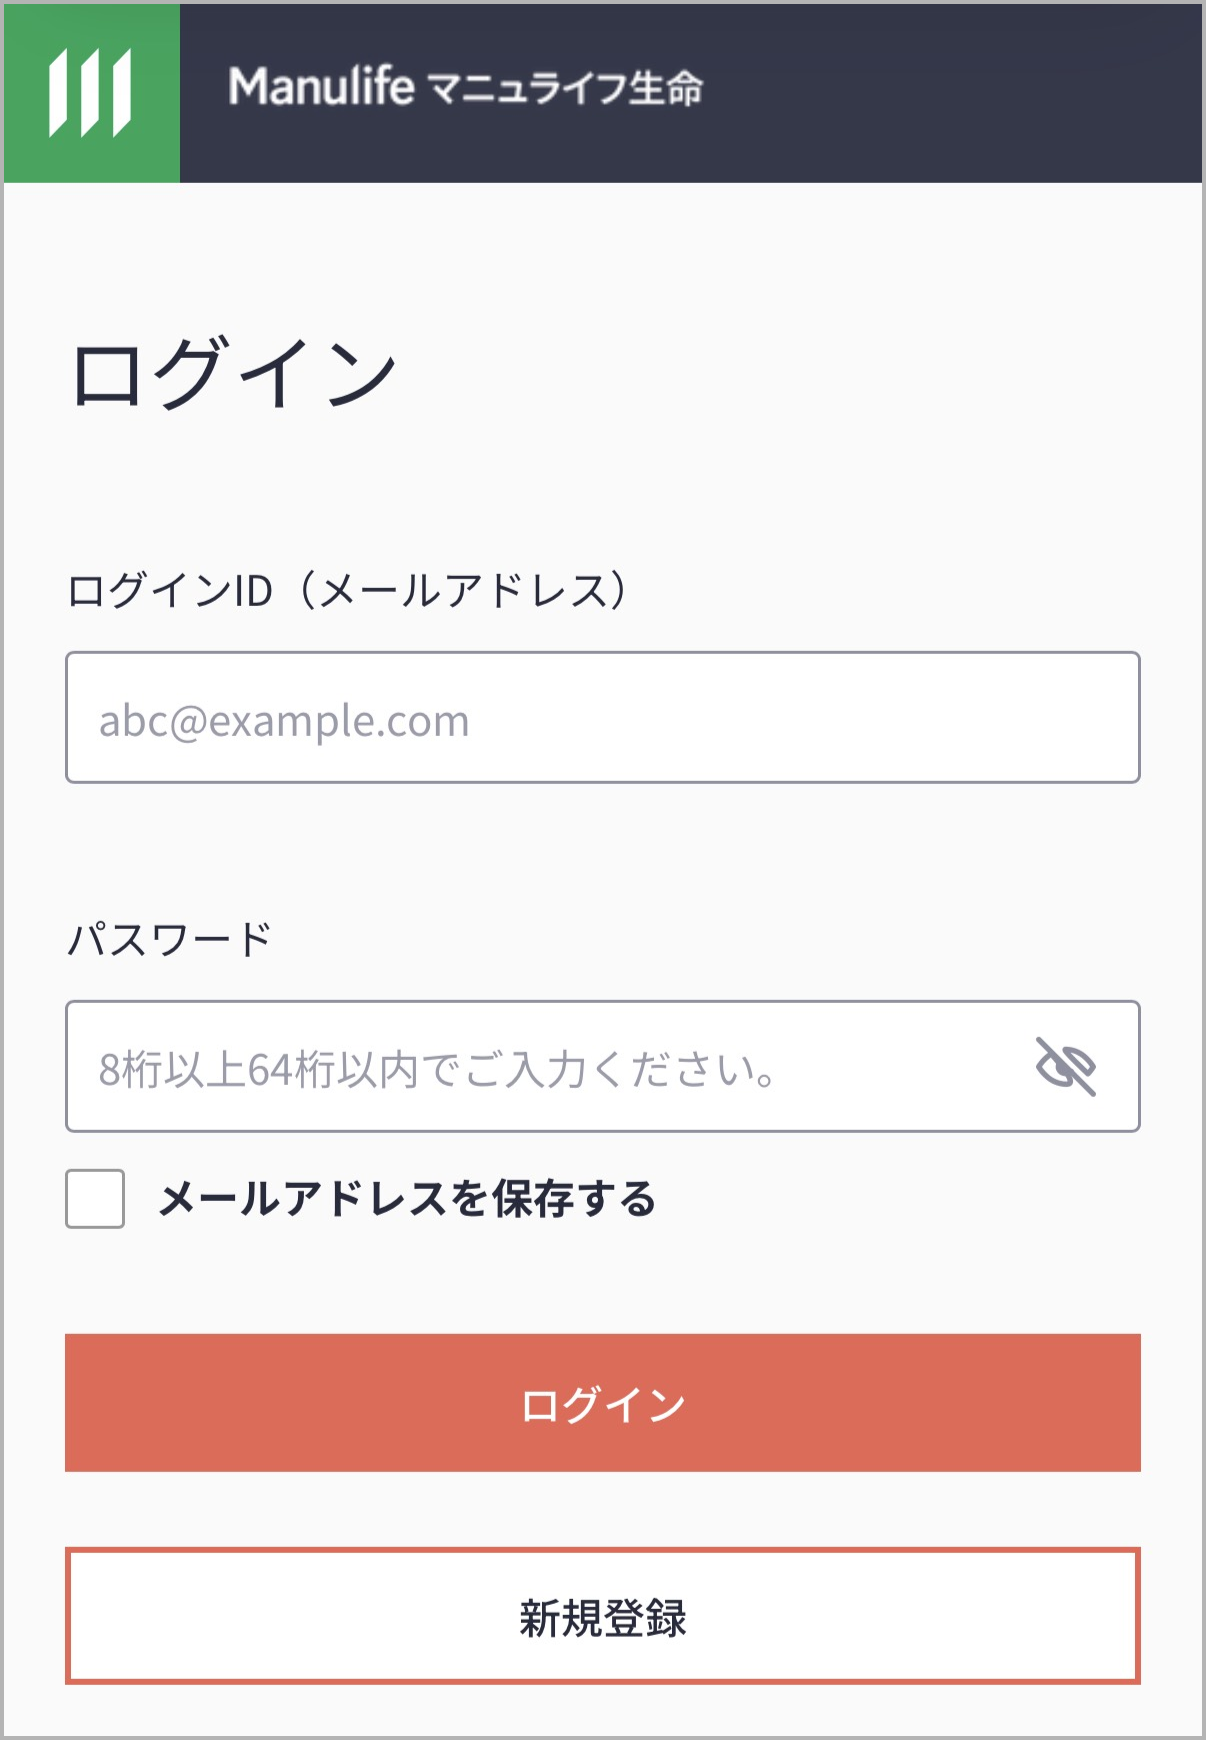Click the abc@example.com placeholder text
Viewport: 1206px width, 1740px height.
pos(284,721)
